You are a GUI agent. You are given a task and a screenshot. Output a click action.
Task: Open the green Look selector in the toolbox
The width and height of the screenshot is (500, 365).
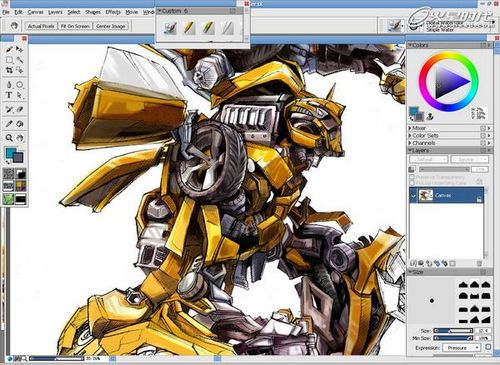(x=8, y=199)
